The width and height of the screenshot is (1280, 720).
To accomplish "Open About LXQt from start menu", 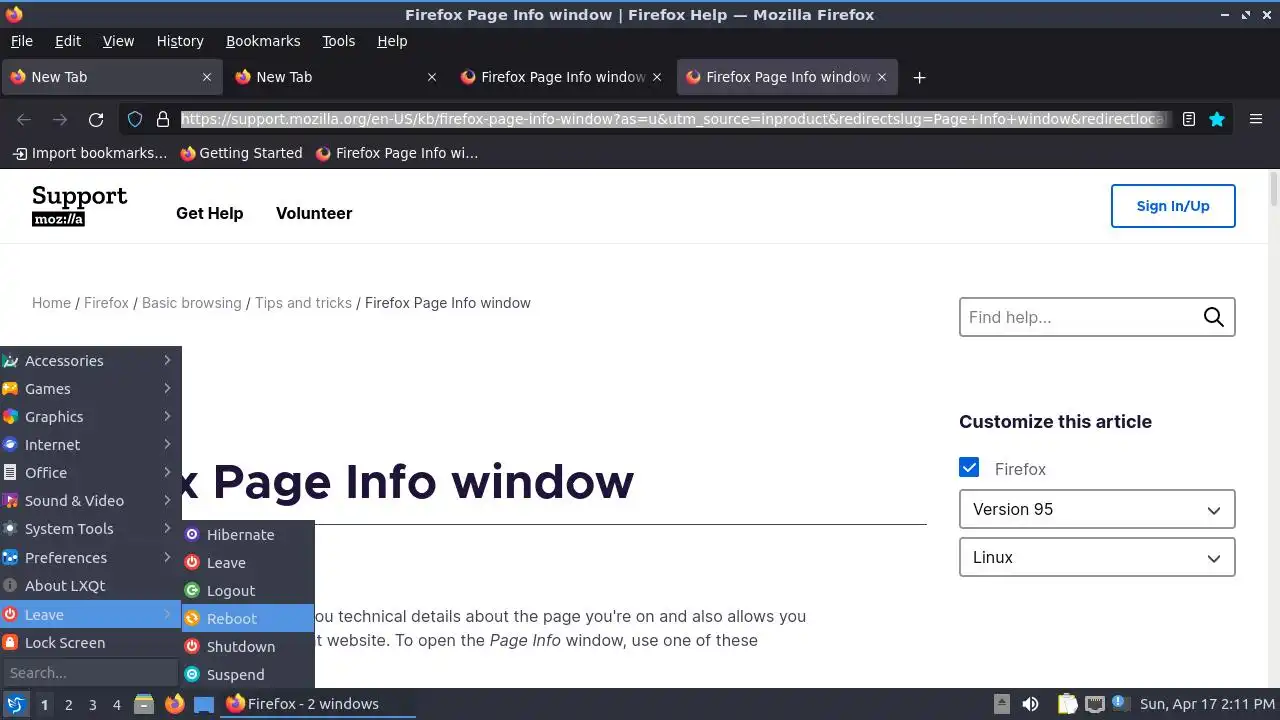I will click(x=90, y=586).
